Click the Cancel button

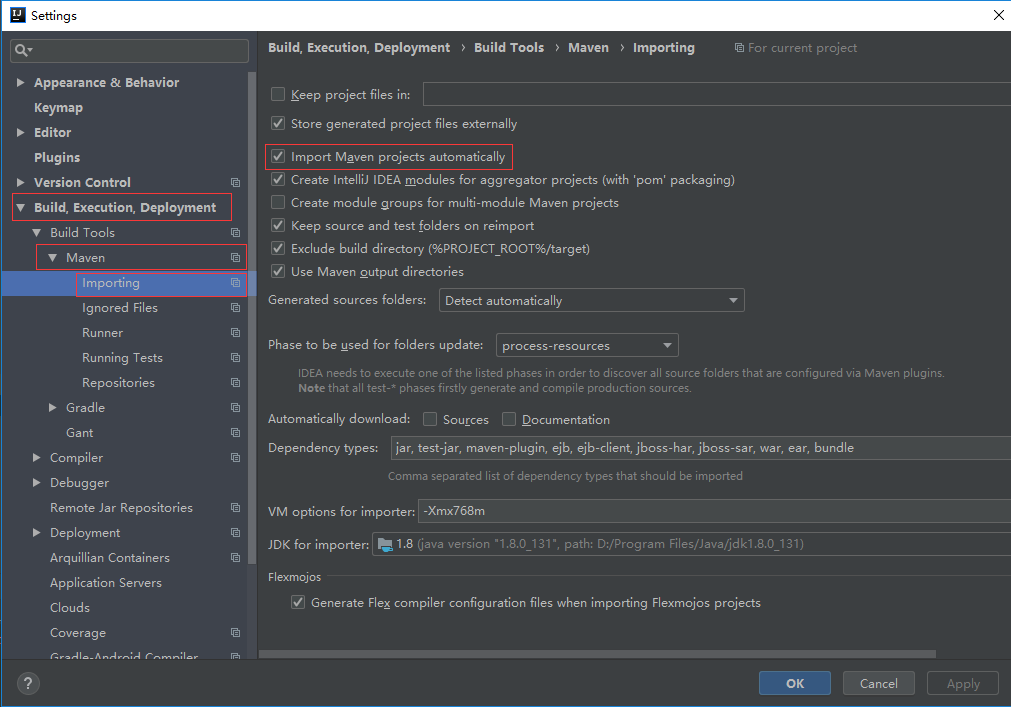point(878,683)
